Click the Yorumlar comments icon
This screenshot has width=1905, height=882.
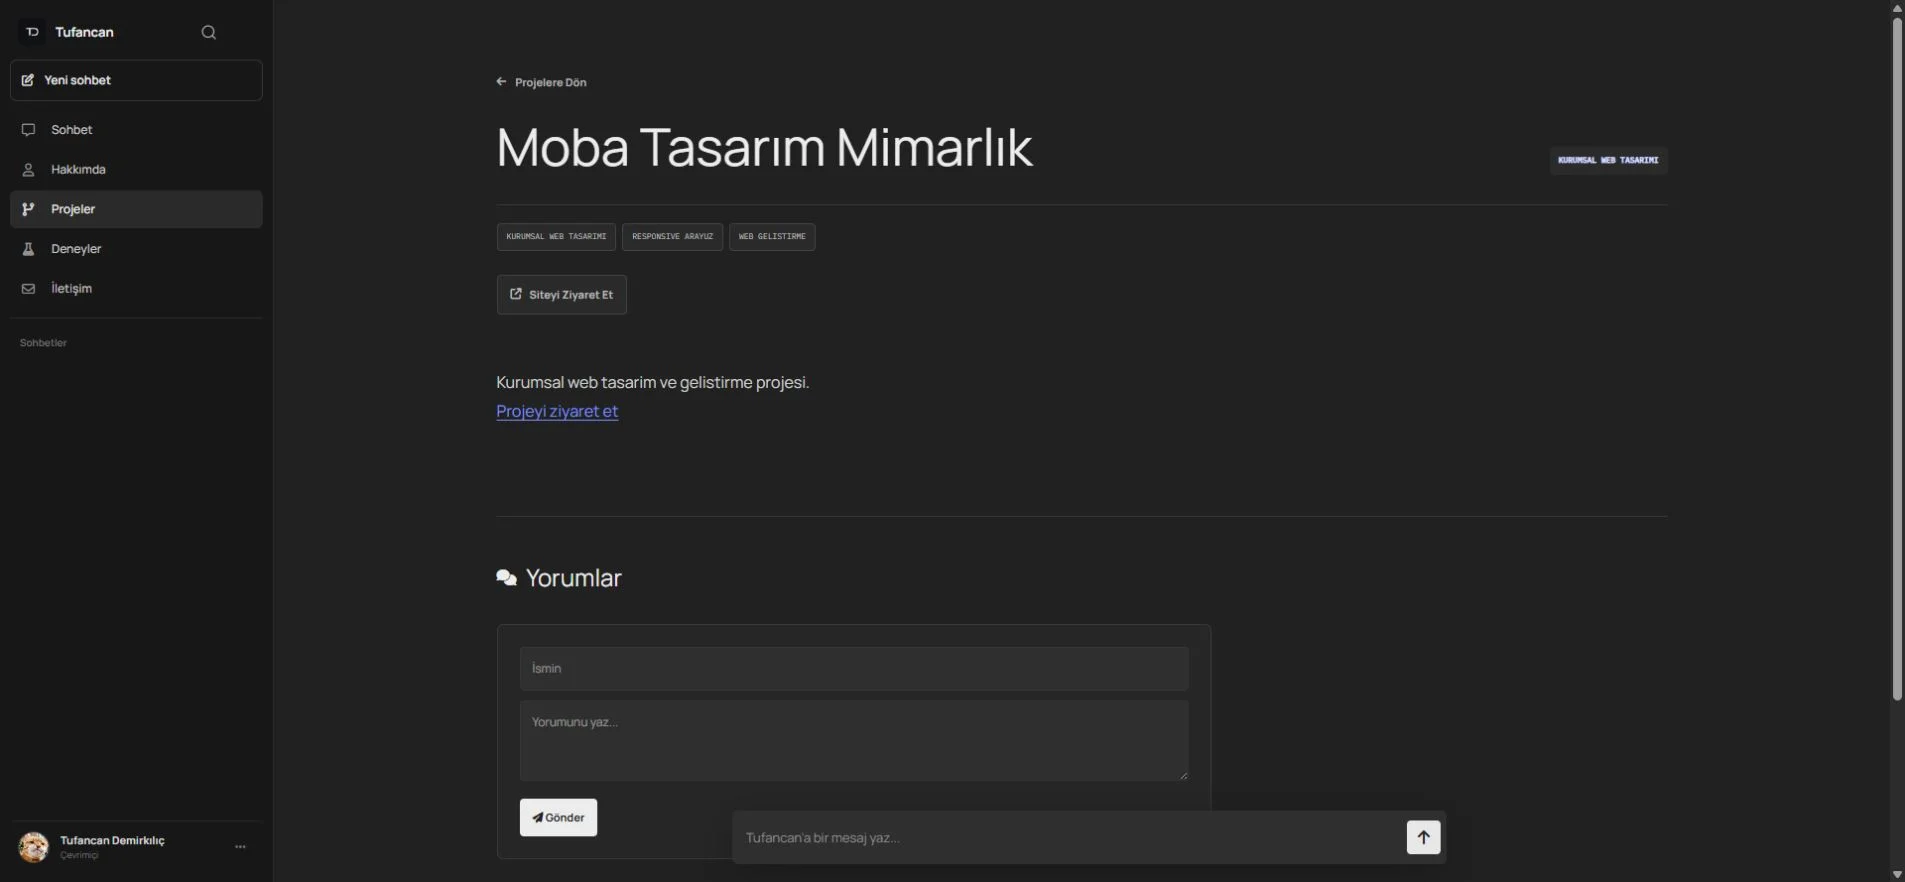click(507, 578)
